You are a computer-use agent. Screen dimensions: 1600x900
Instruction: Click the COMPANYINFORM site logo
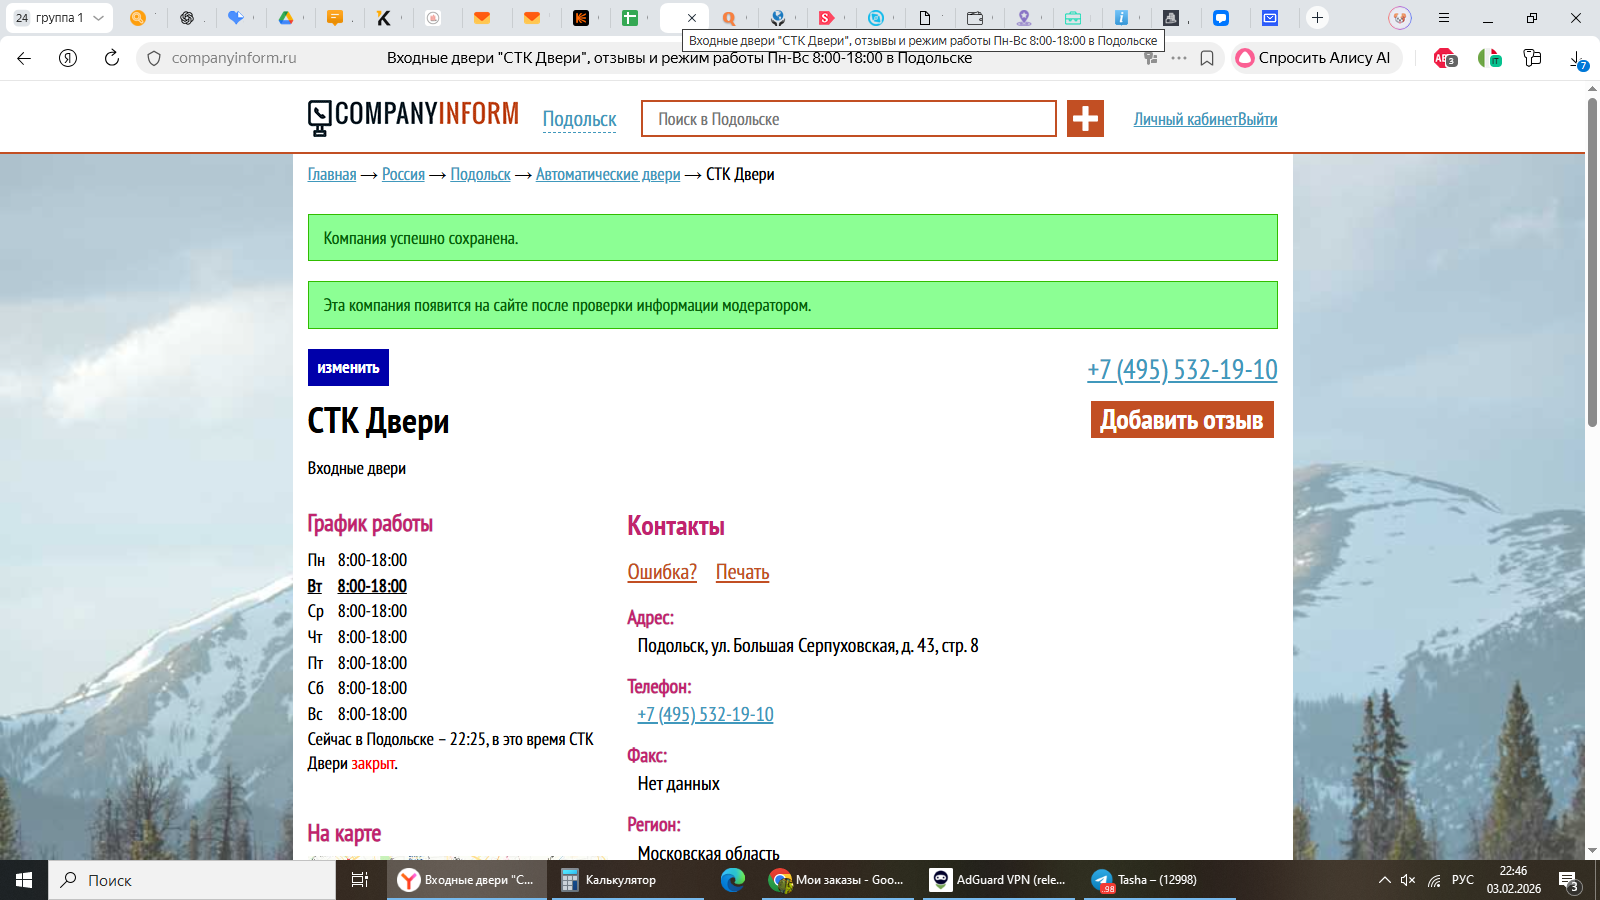coord(413,117)
